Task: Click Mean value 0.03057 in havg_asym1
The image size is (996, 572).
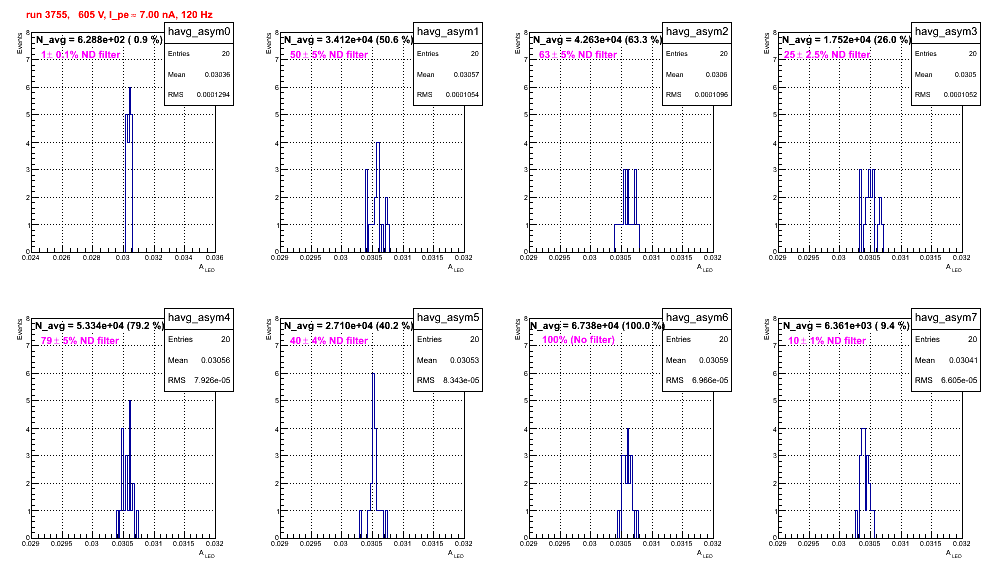Action: coord(466,74)
